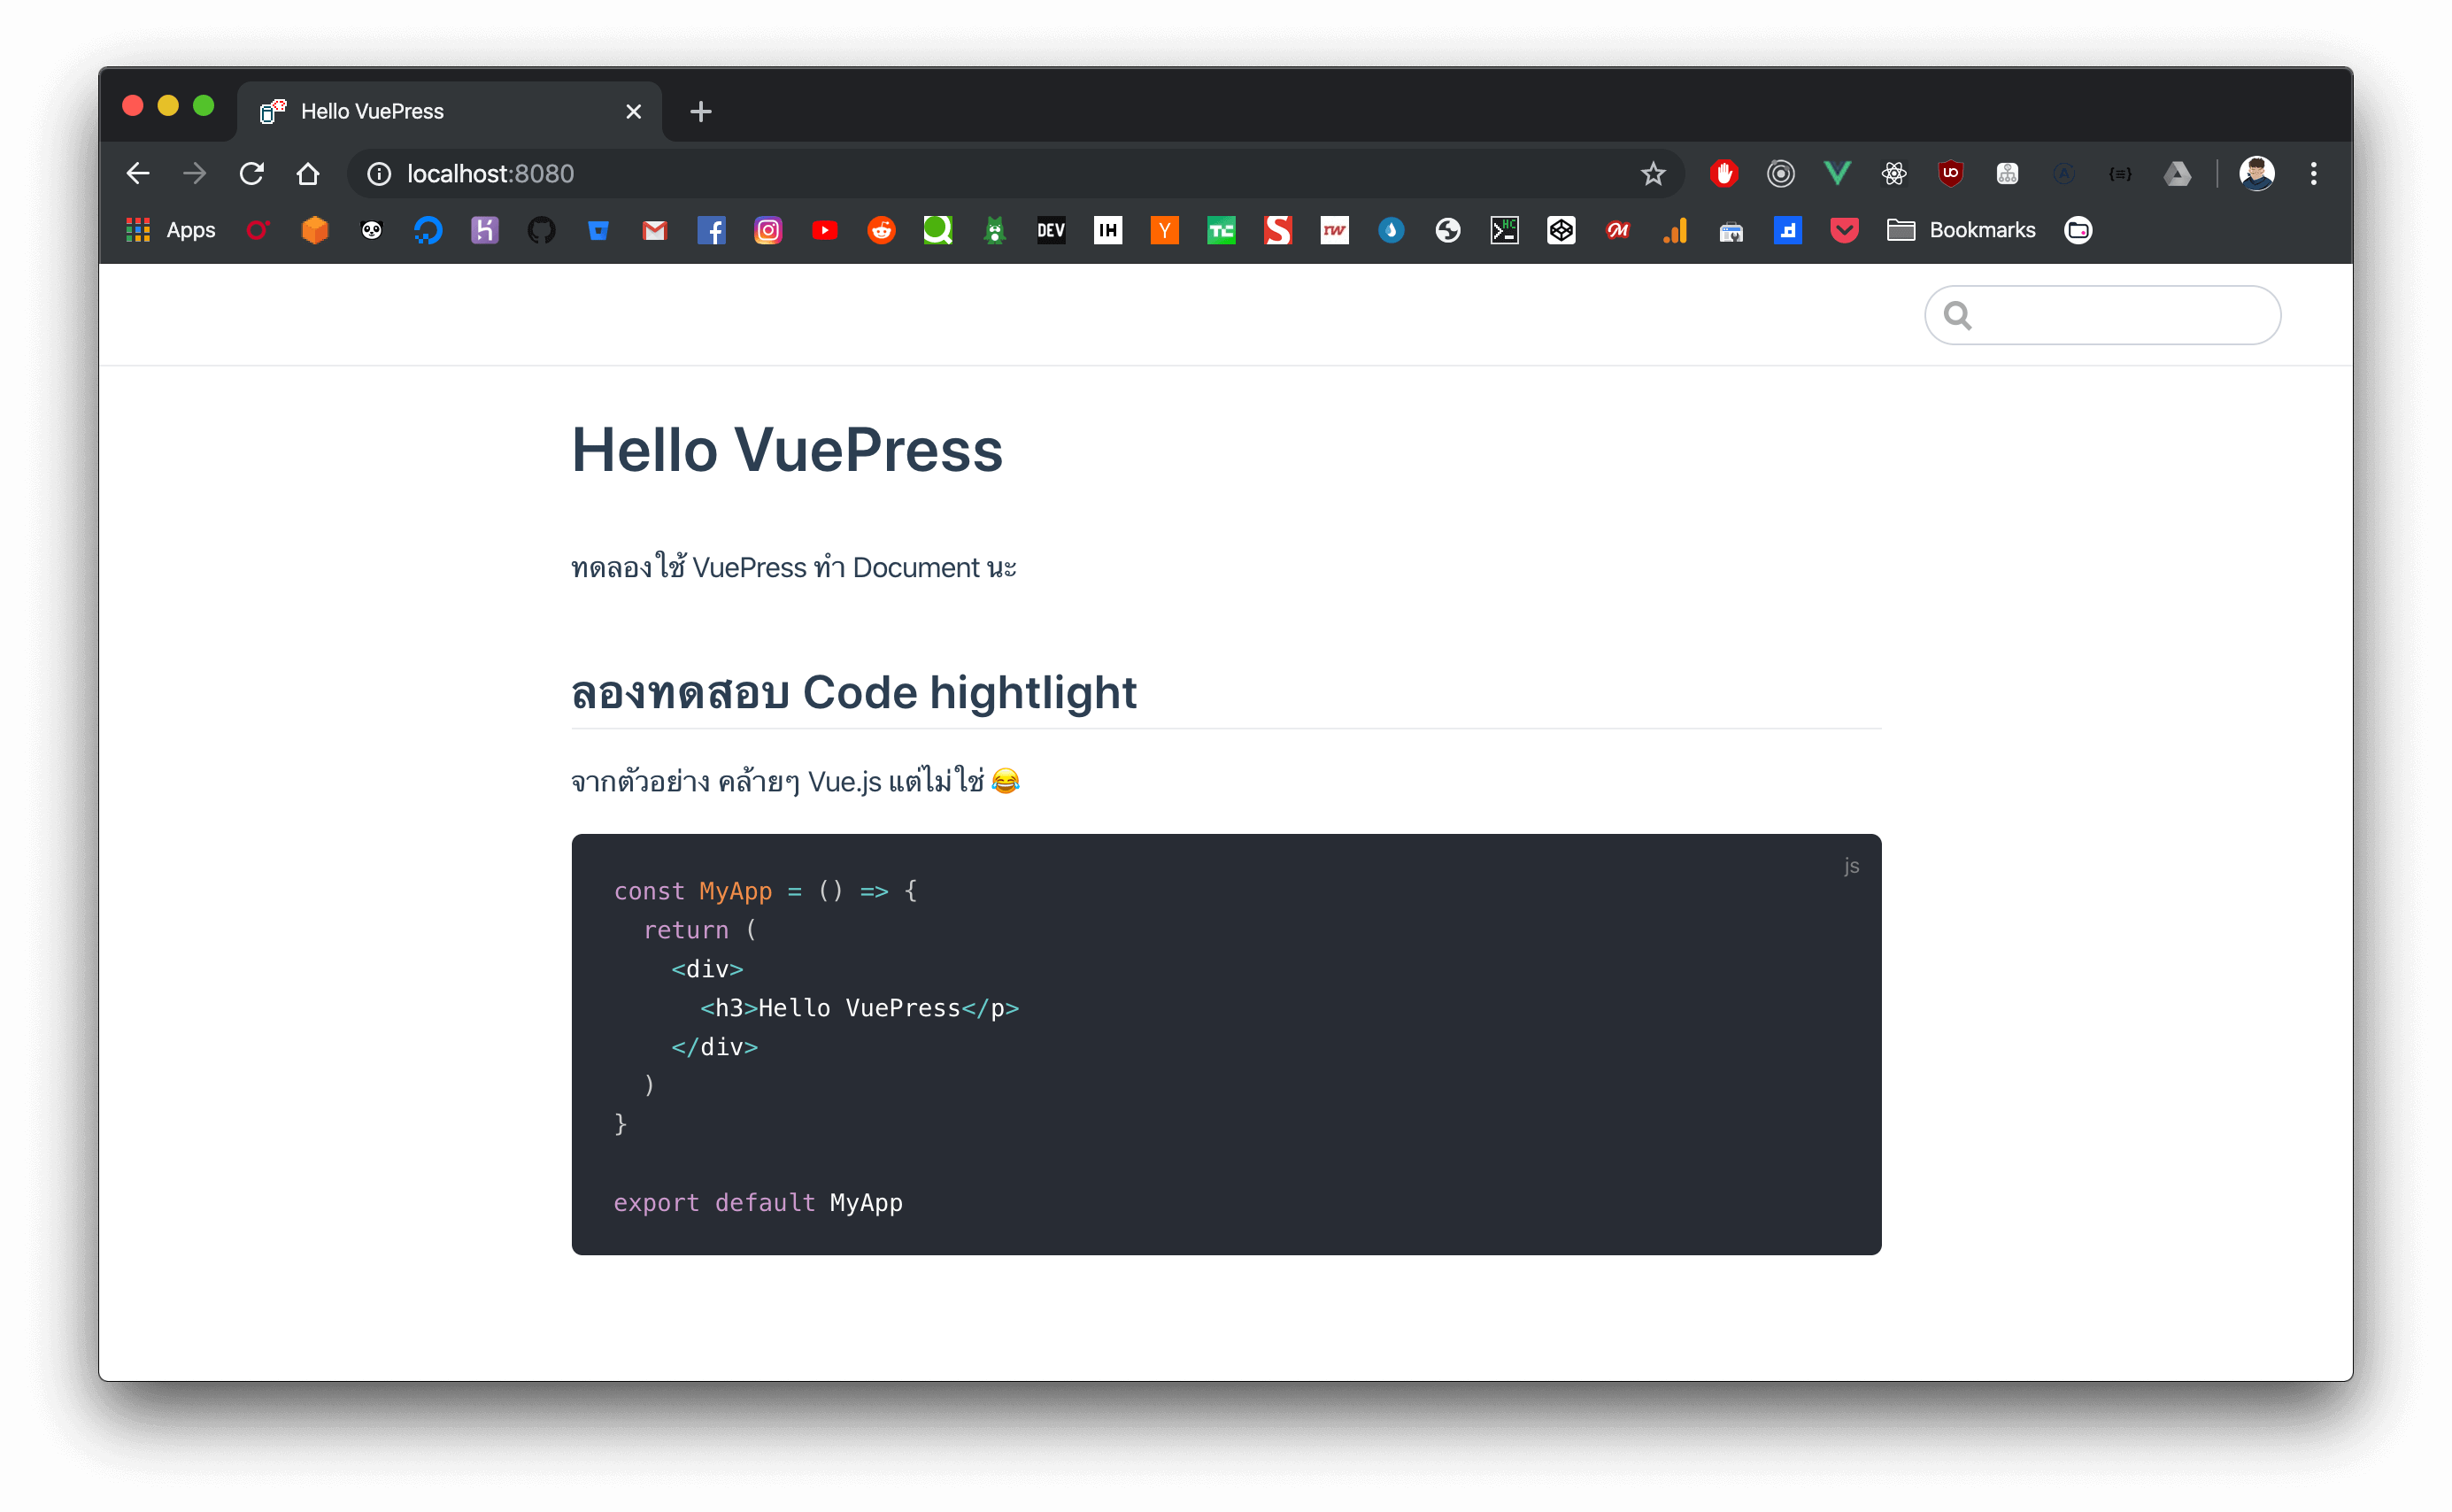Screen dimensions: 2452x1512
Task: Go back using the browser back arrow
Action: click(x=138, y=174)
